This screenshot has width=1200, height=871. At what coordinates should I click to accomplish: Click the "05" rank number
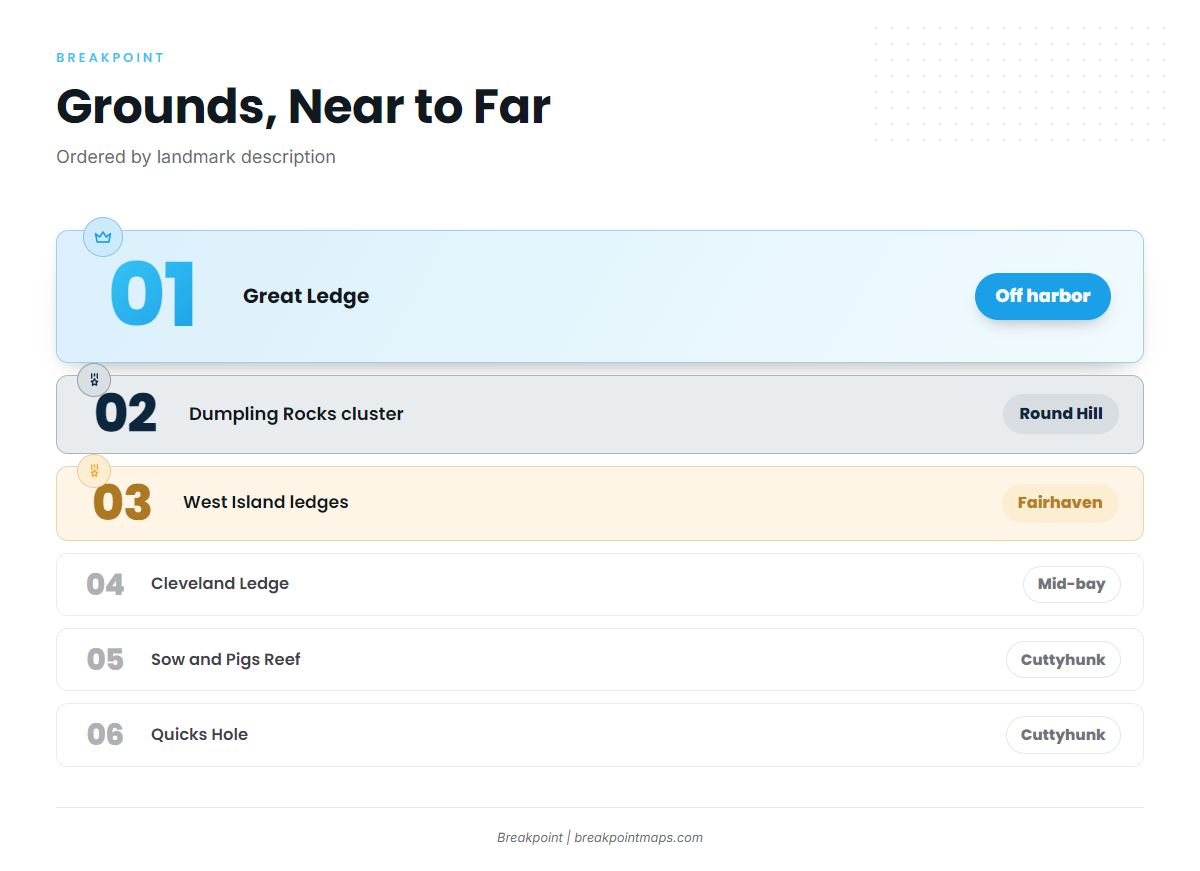click(x=105, y=660)
